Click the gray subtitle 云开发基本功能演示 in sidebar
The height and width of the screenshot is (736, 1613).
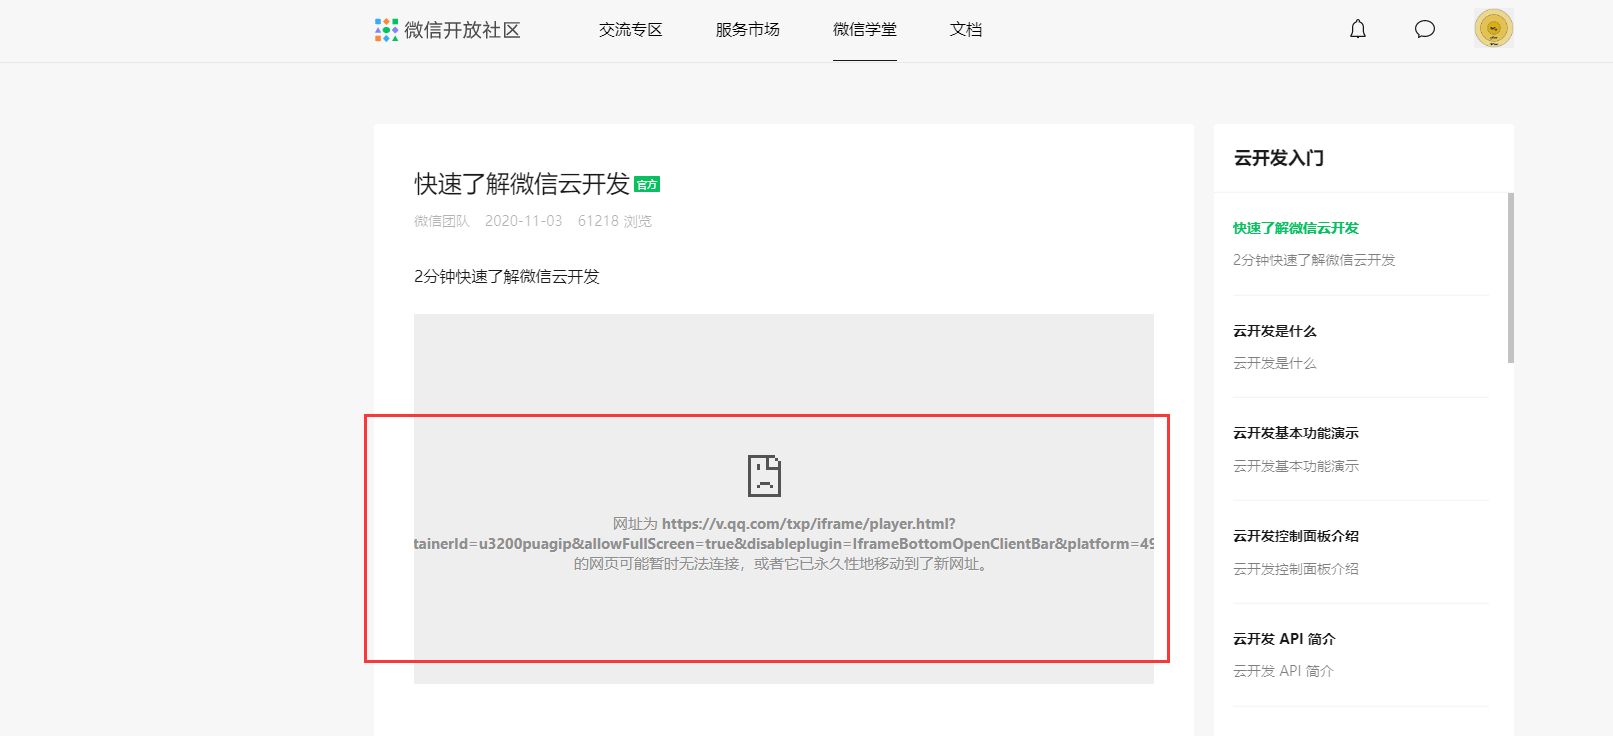pos(1296,466)
